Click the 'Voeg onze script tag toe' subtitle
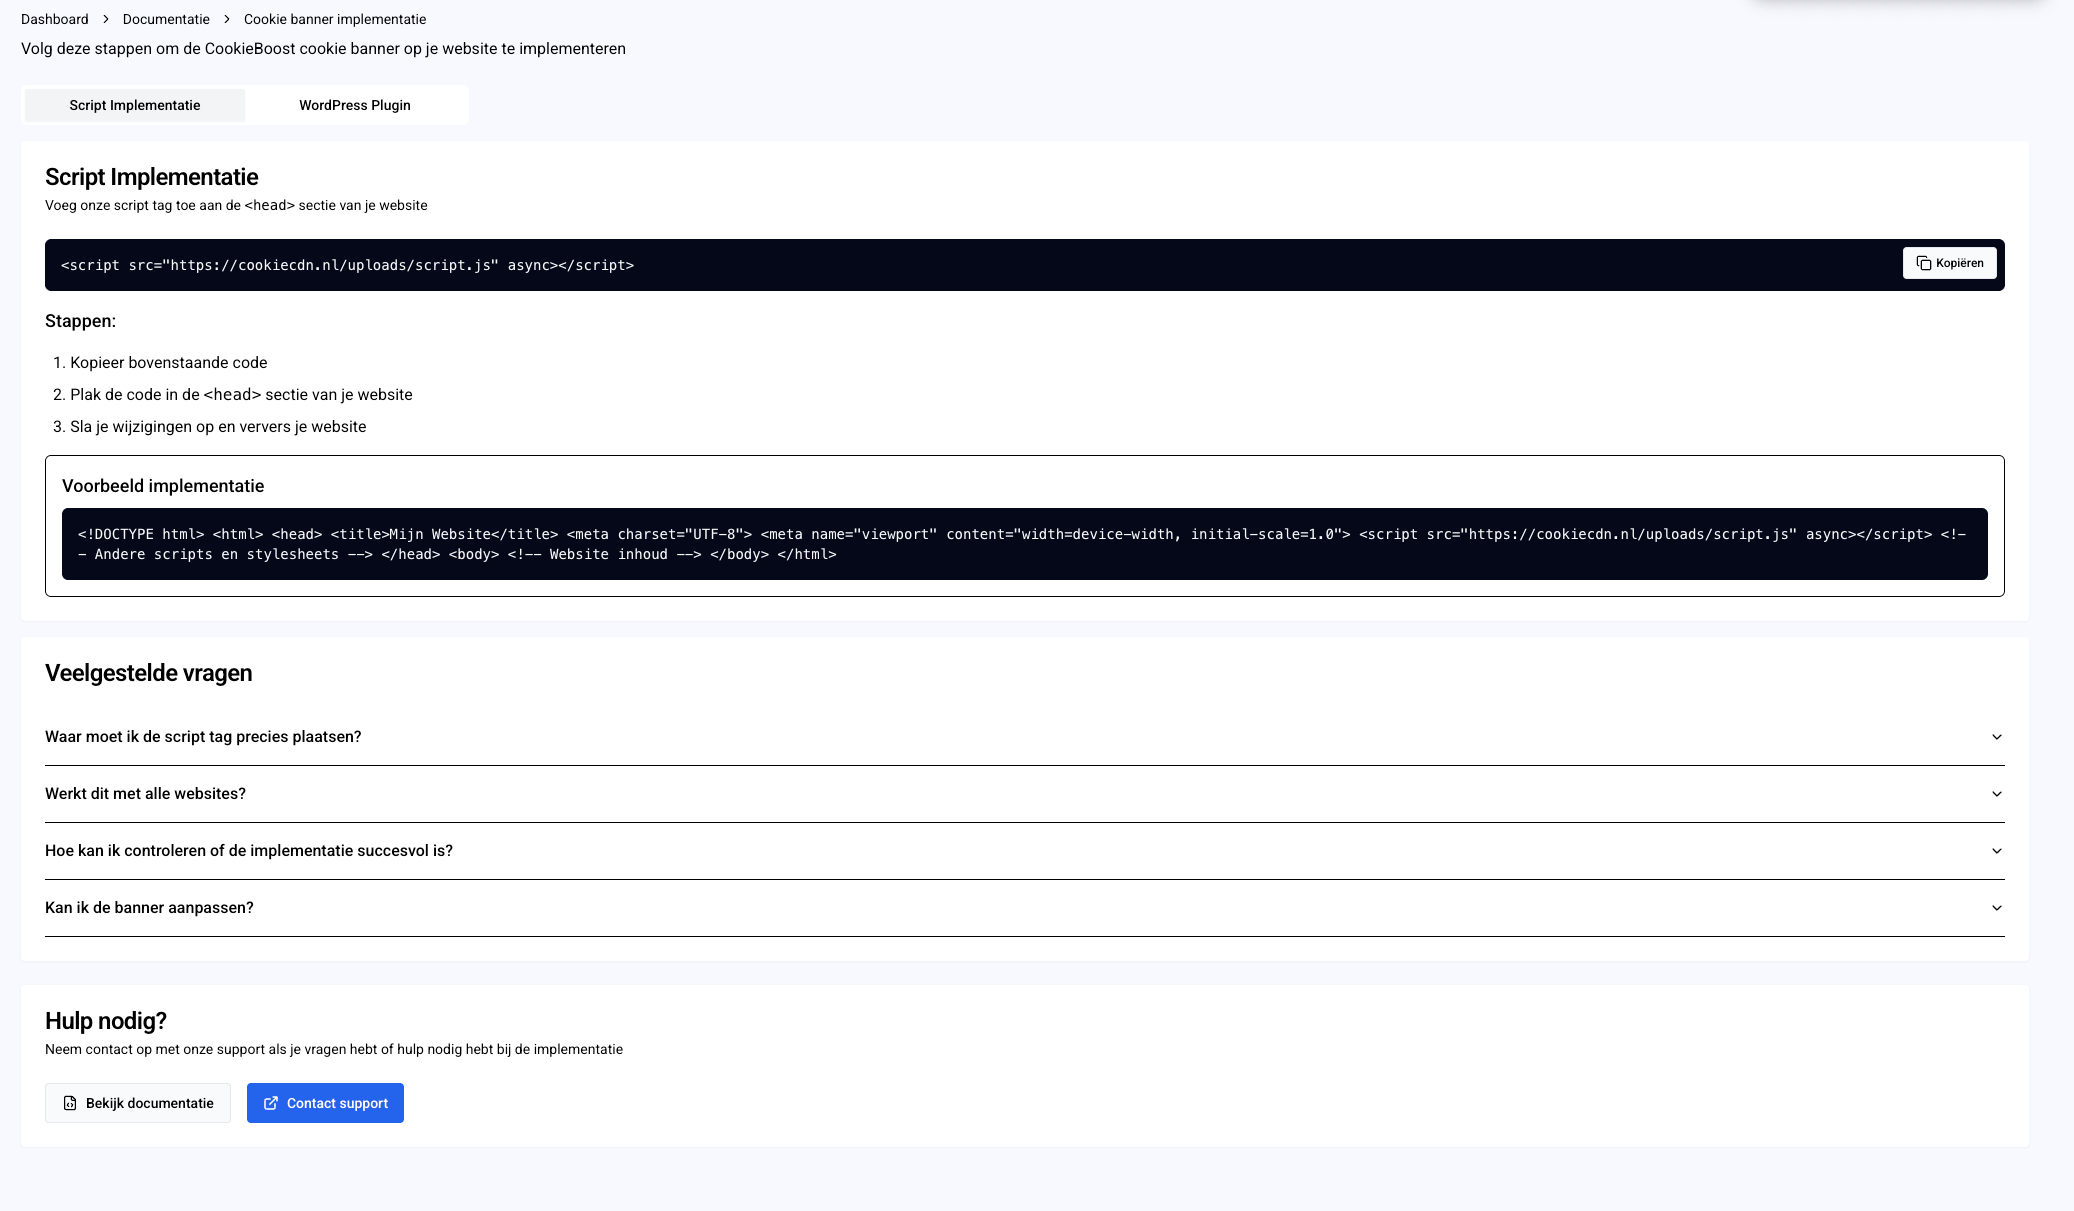The width and height of the screenshot is (2074, 1211). 236,205
